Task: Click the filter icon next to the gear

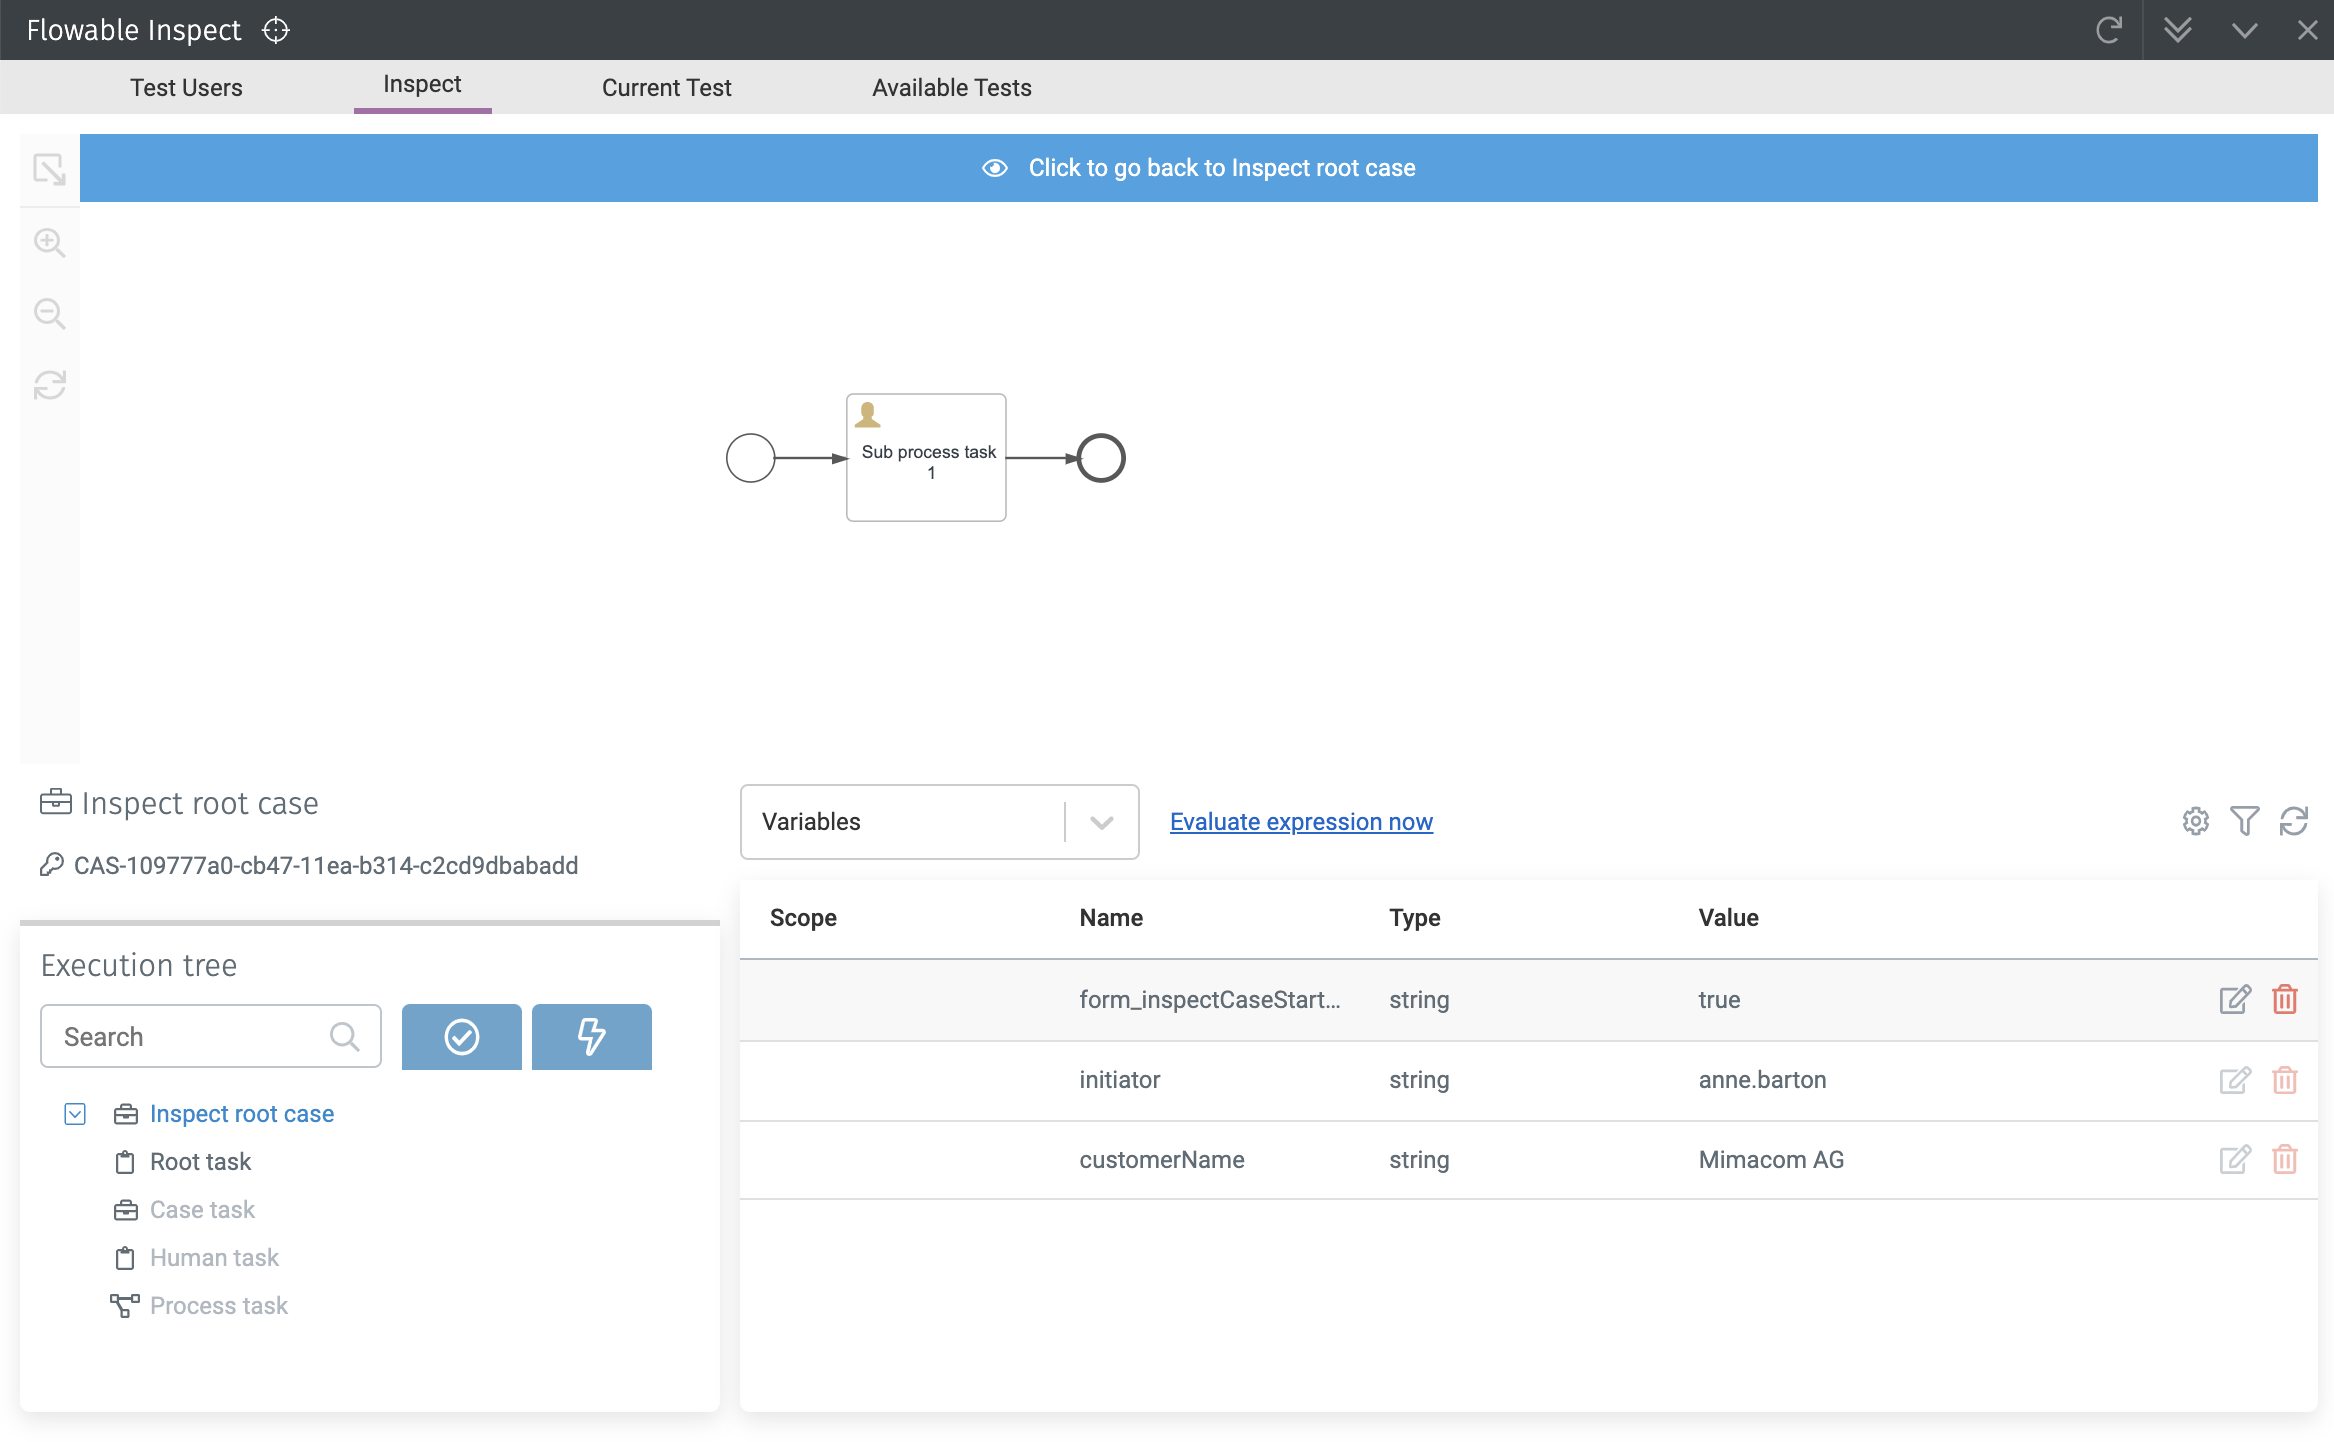Action: tap(2245, 821)
